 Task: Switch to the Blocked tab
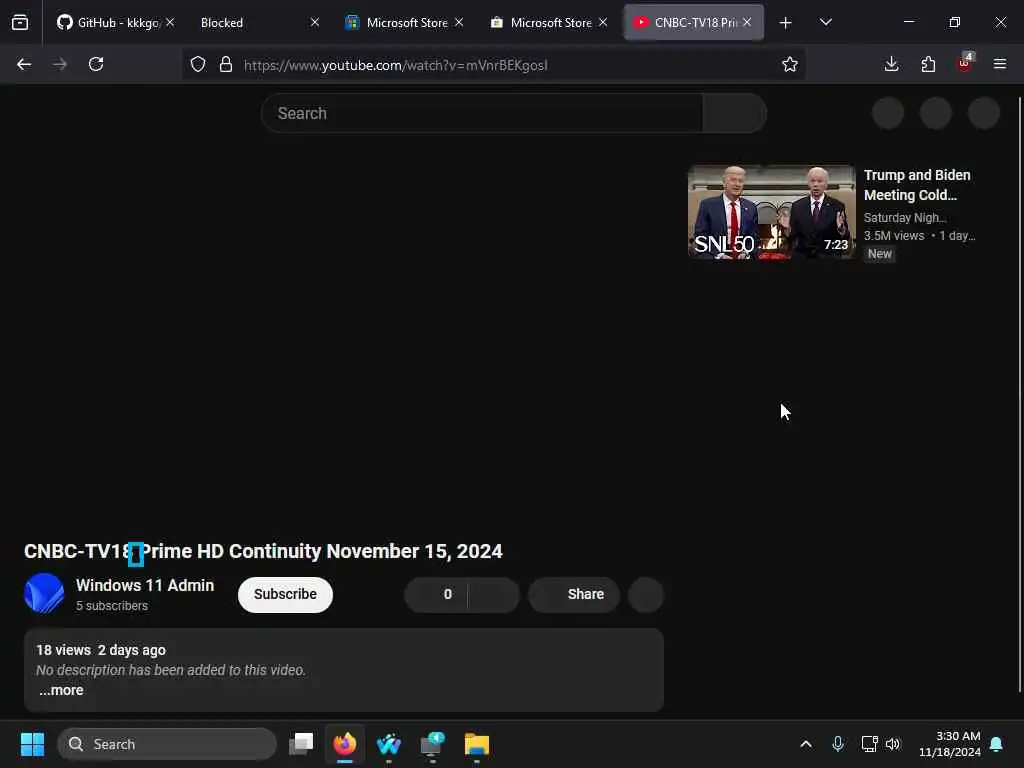point(260,23)
